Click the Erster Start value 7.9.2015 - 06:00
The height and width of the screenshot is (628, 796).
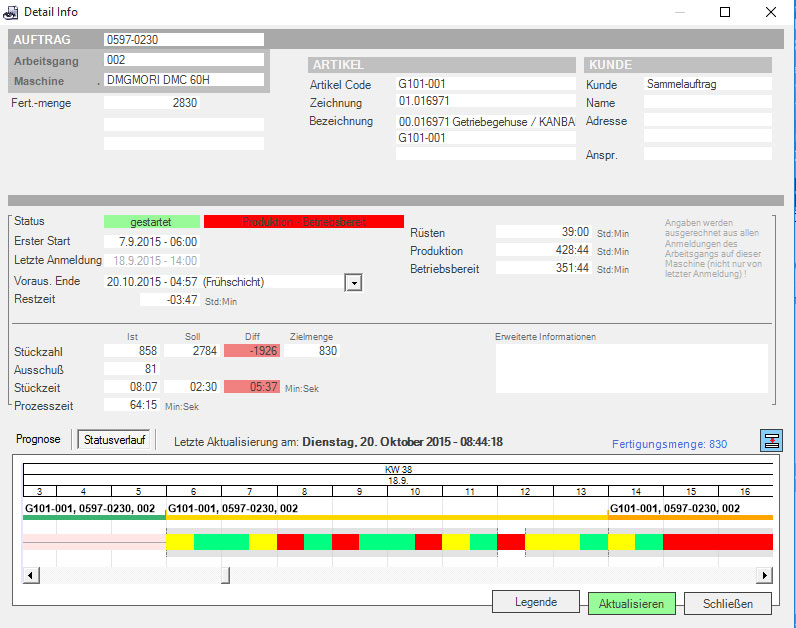coord(152,242)
